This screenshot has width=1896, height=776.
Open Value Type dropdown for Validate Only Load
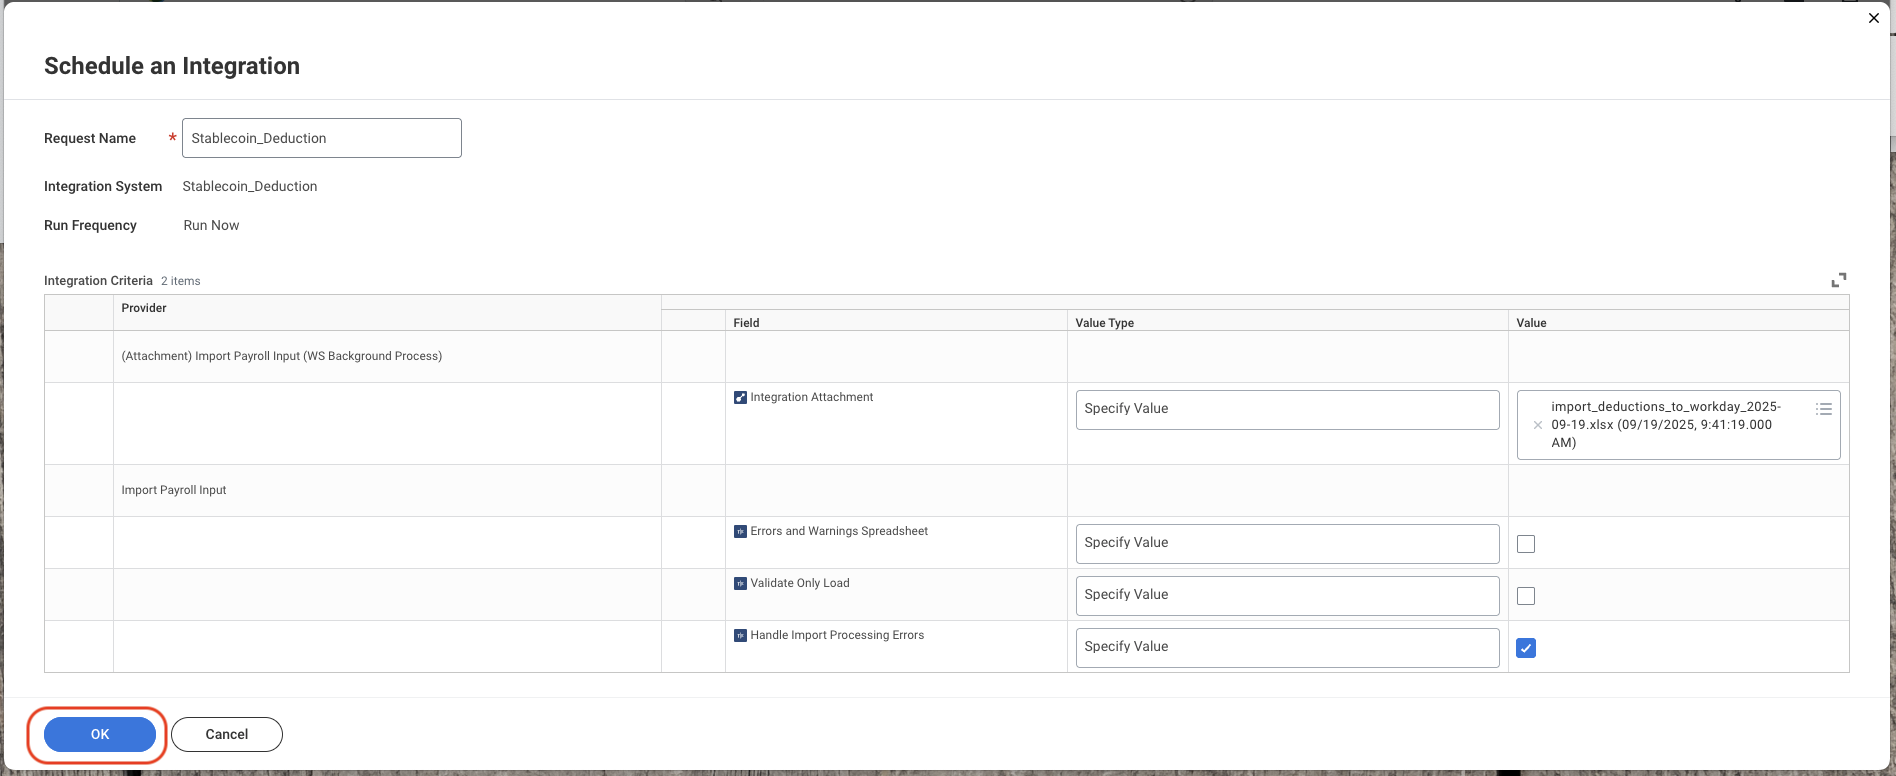(1287, 596)
